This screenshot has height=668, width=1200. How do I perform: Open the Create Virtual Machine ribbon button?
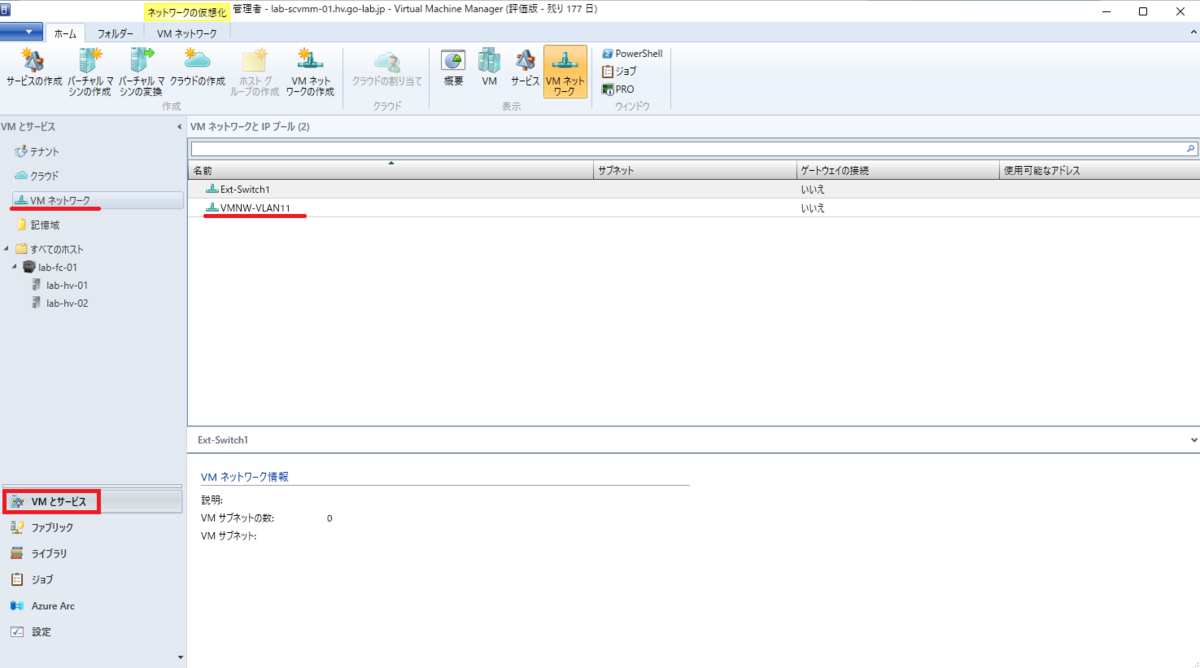pyautogui.click(x=89, y=72)
